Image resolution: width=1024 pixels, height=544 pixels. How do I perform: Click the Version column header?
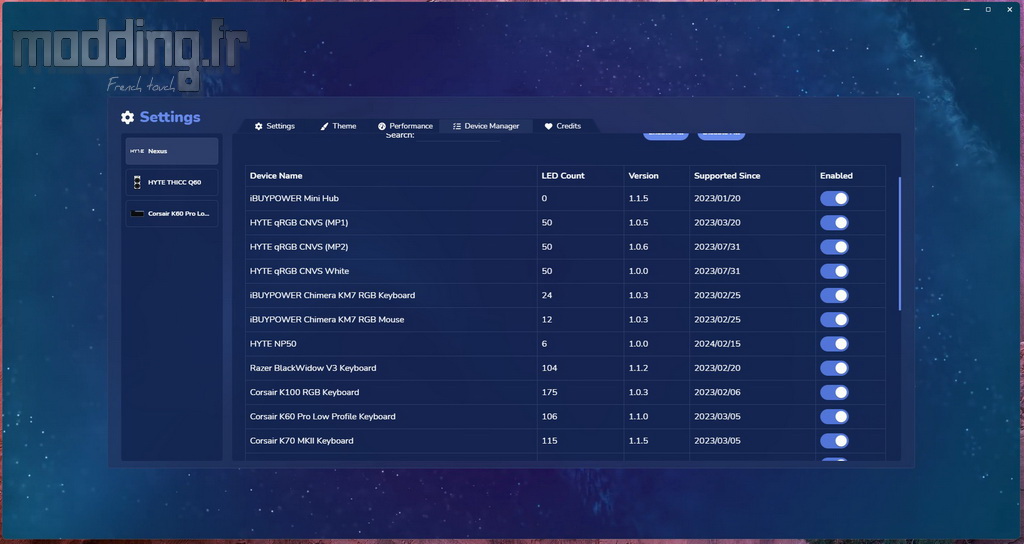click(643, 176)
